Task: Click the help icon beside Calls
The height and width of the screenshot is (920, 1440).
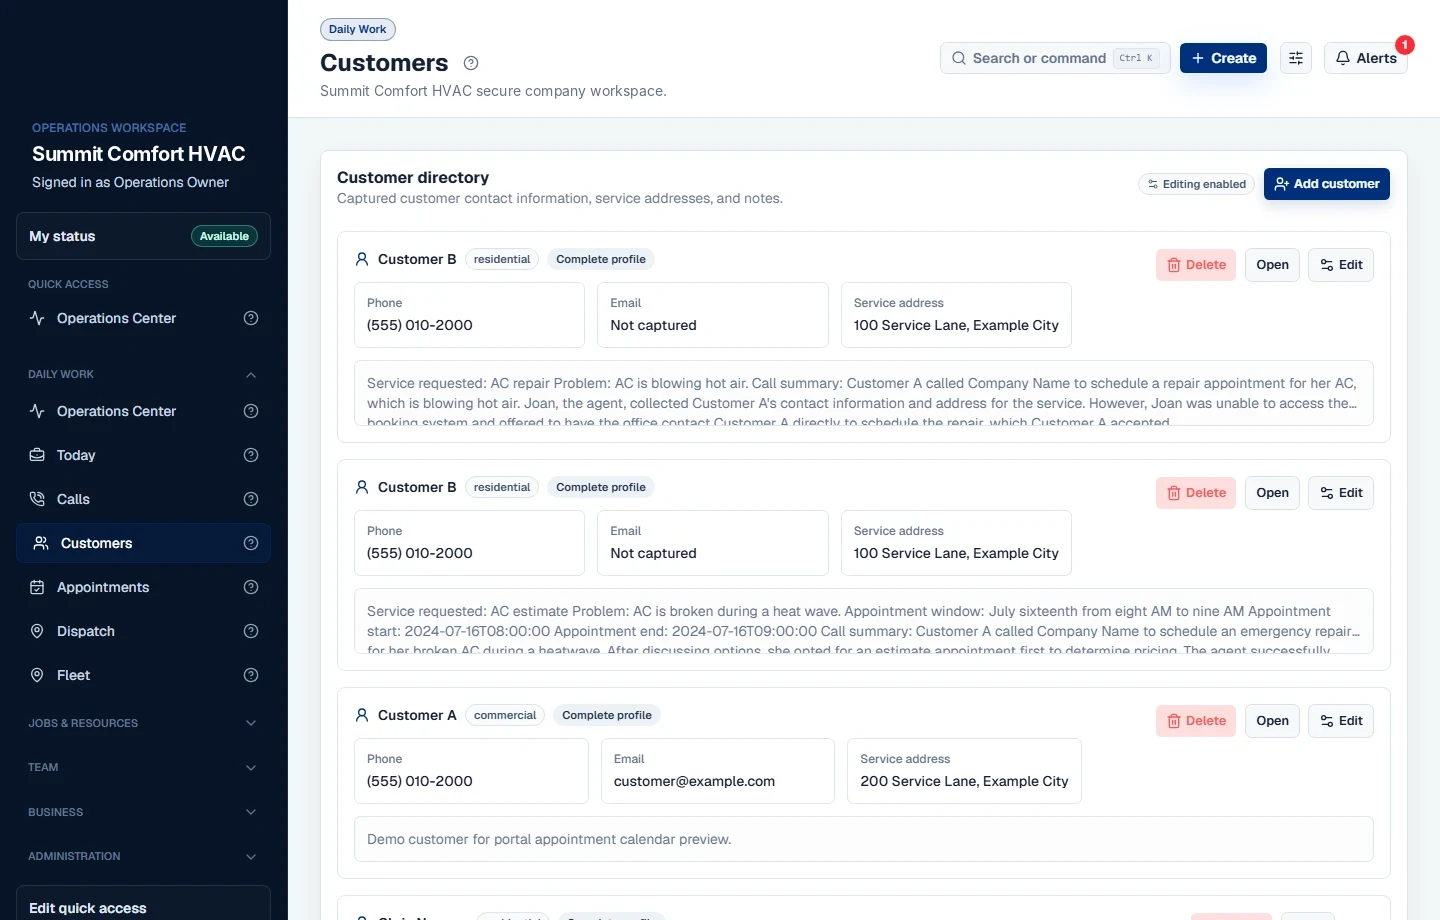Action: [x=251, y=499]
